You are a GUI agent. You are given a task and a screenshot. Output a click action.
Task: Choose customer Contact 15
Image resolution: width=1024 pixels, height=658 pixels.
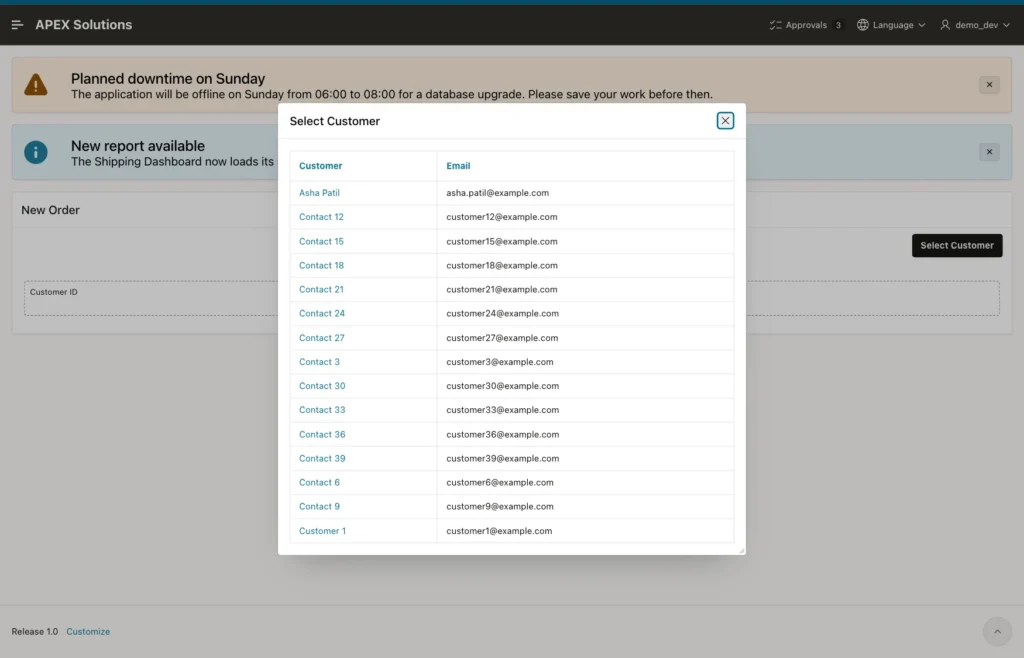point(321,241)
